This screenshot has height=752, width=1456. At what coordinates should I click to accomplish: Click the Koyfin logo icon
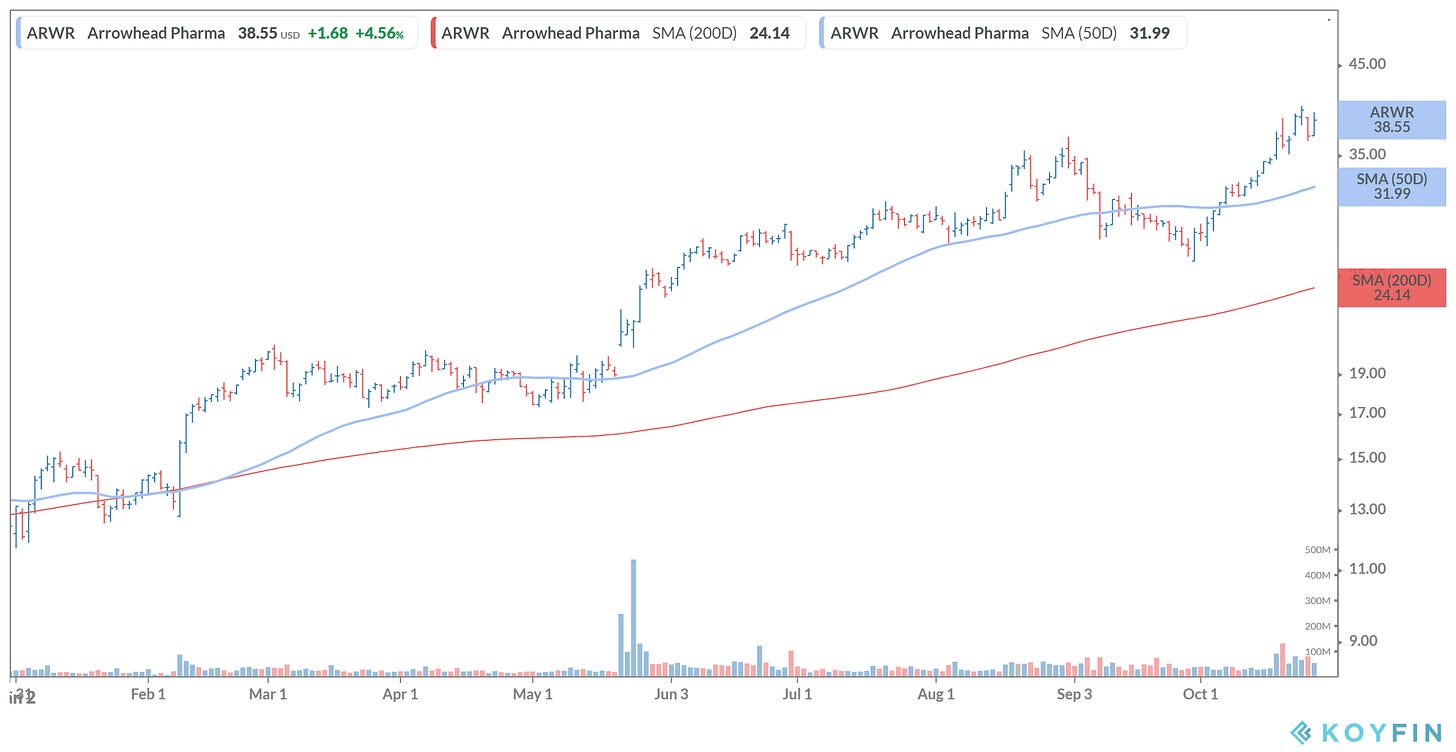coord(1304,733)
